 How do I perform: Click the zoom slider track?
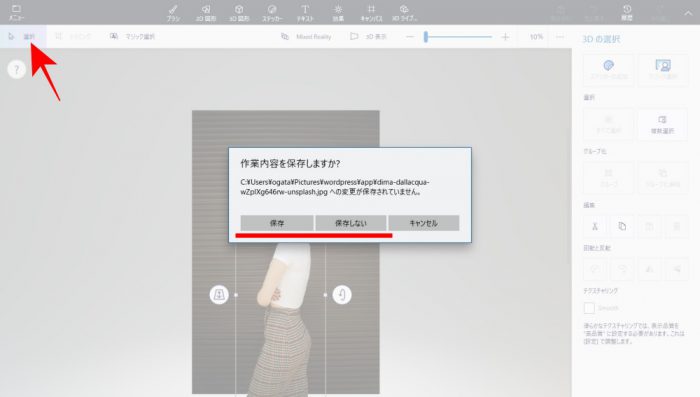458,37
